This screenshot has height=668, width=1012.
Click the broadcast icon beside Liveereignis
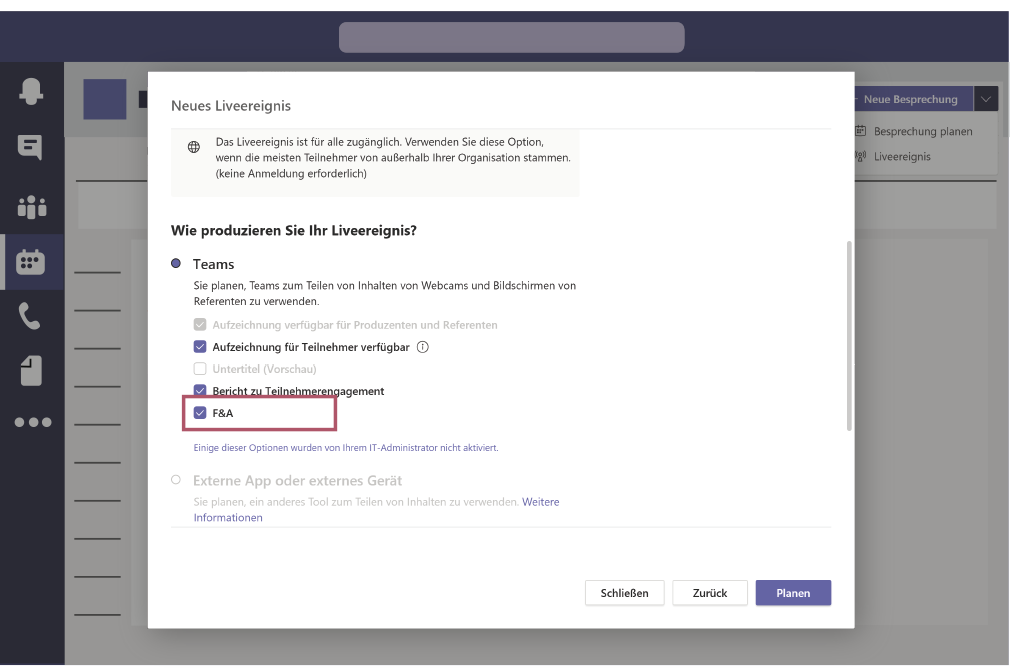tap(861, 156)
